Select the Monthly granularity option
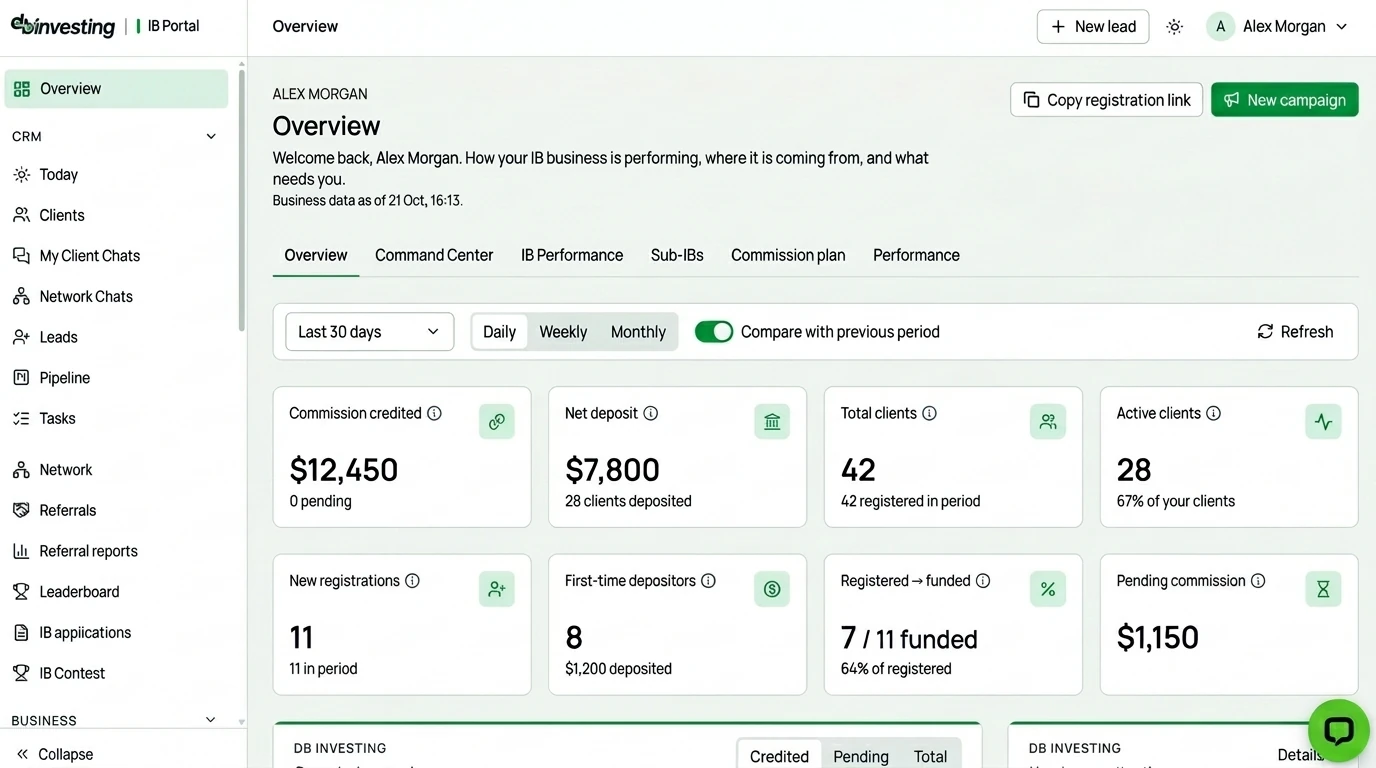 click(638, 332)
